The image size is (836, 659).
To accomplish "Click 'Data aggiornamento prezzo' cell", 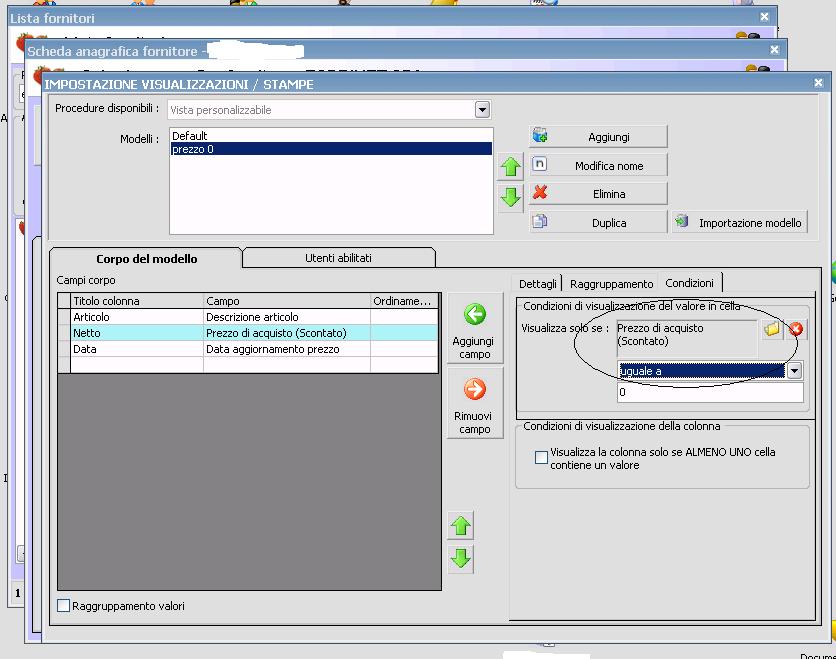I will tap(287, 349).
